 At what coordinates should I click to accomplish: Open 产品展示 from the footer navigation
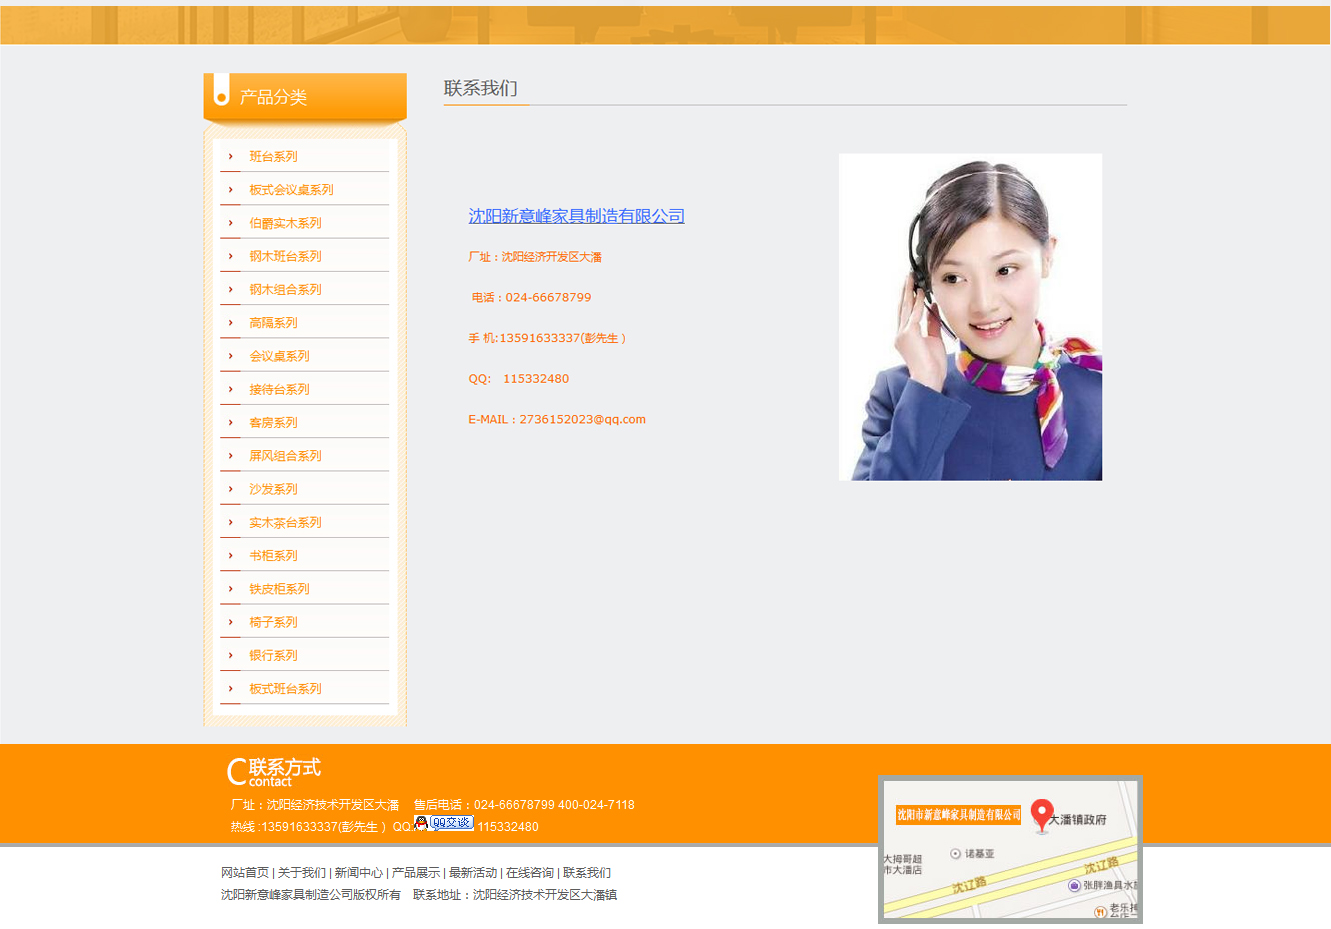tap(415, 873)
